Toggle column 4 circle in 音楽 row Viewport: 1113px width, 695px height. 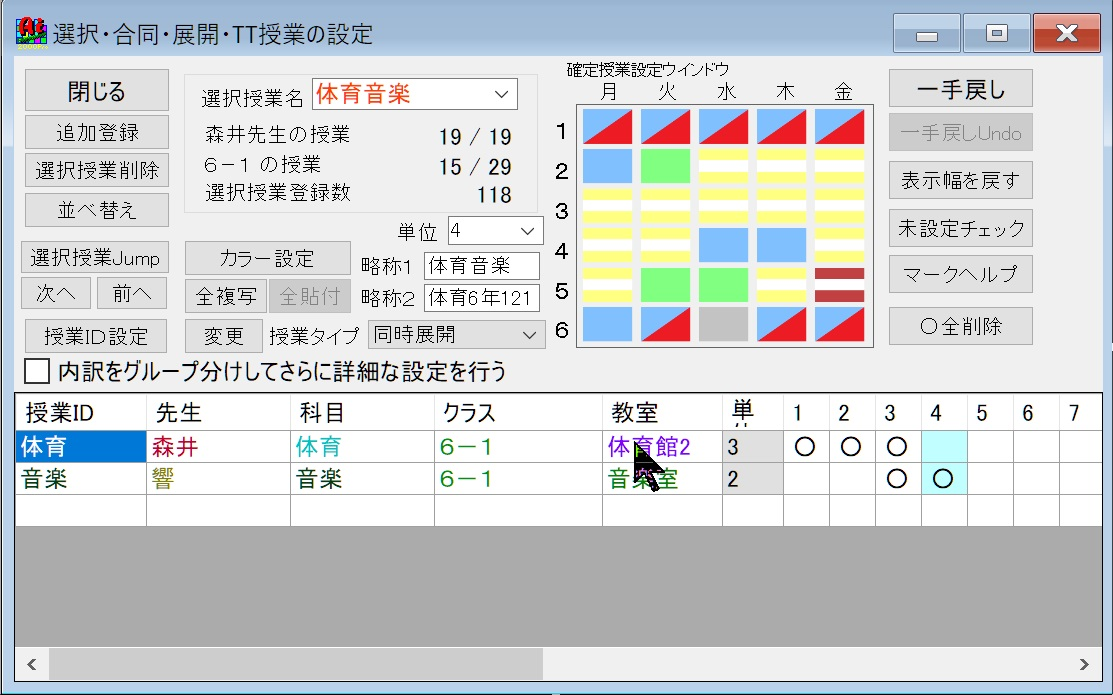pos(943,478)
